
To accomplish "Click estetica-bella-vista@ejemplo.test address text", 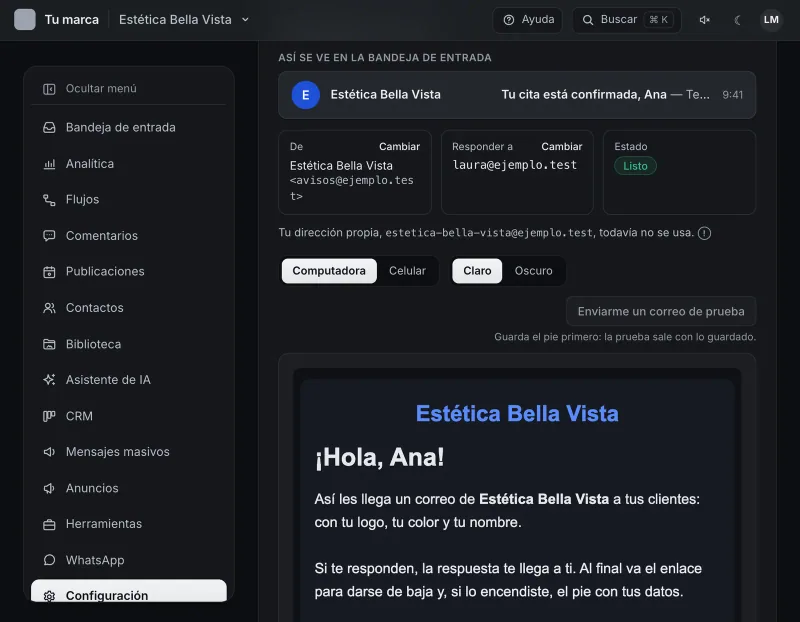I will (x=489, y=233).
